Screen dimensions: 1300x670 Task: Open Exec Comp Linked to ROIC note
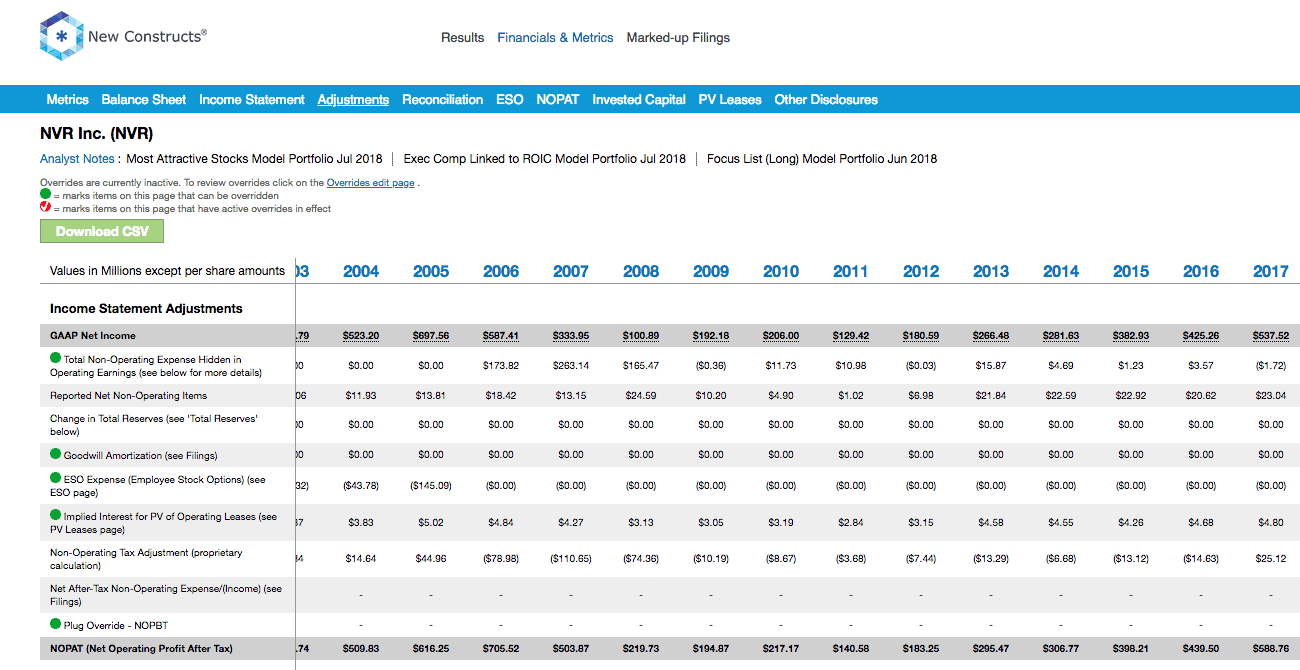tap(545, 159)
